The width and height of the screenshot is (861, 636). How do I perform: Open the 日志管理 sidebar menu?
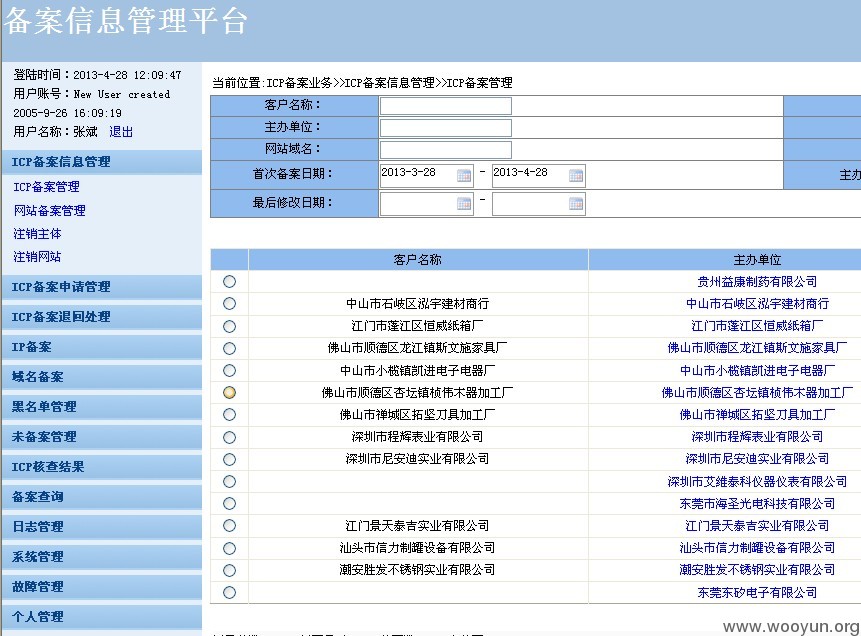pos(102,527)
